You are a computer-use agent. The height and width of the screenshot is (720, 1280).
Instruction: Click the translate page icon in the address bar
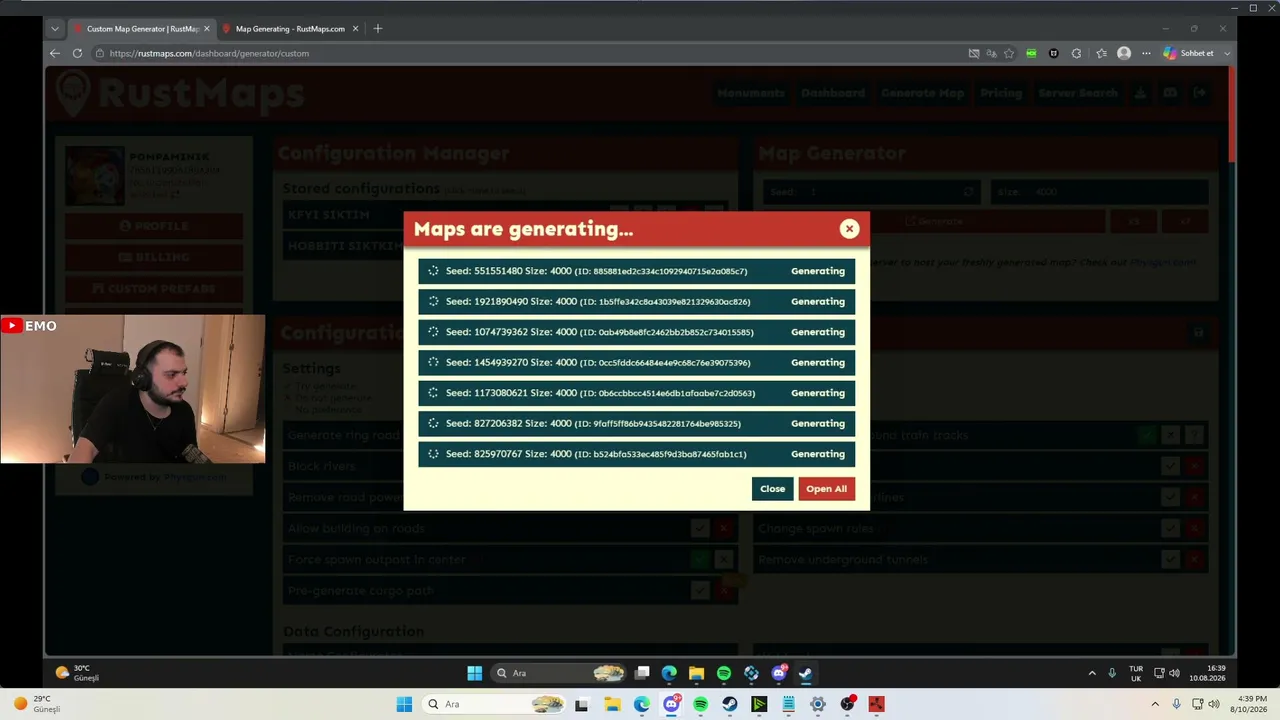tap(992, 53)
